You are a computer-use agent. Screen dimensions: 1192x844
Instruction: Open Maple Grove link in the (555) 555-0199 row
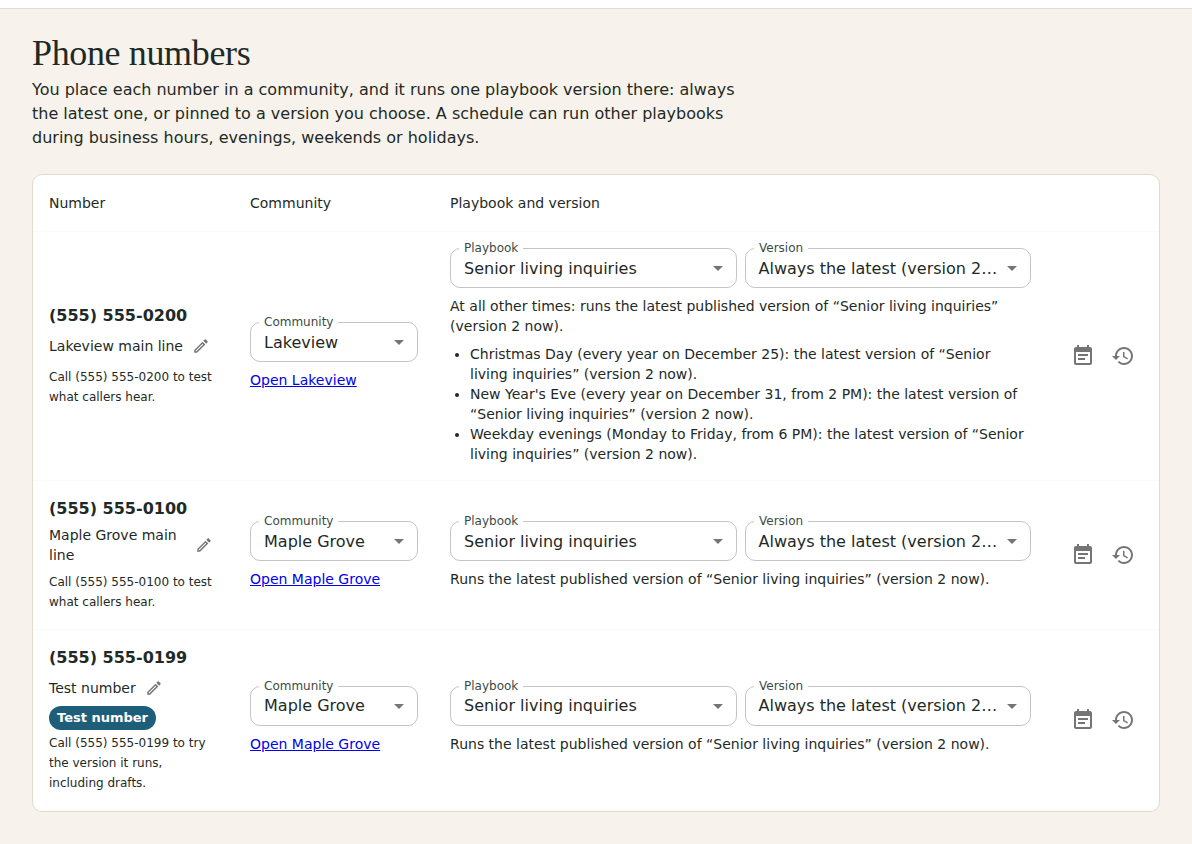click(315, 744)
